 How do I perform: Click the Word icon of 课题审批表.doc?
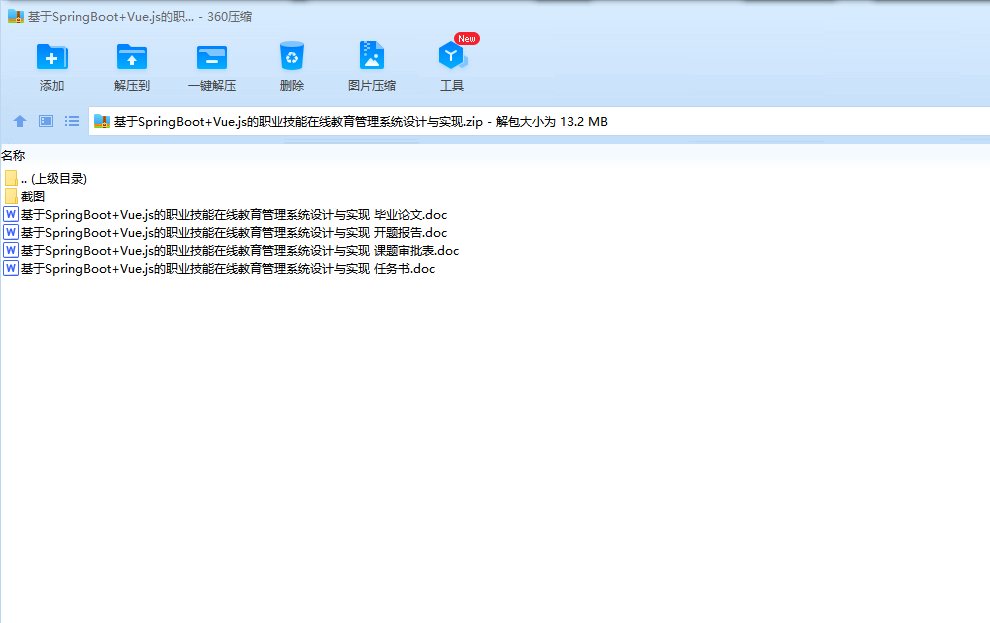click(x=11, y=250)
